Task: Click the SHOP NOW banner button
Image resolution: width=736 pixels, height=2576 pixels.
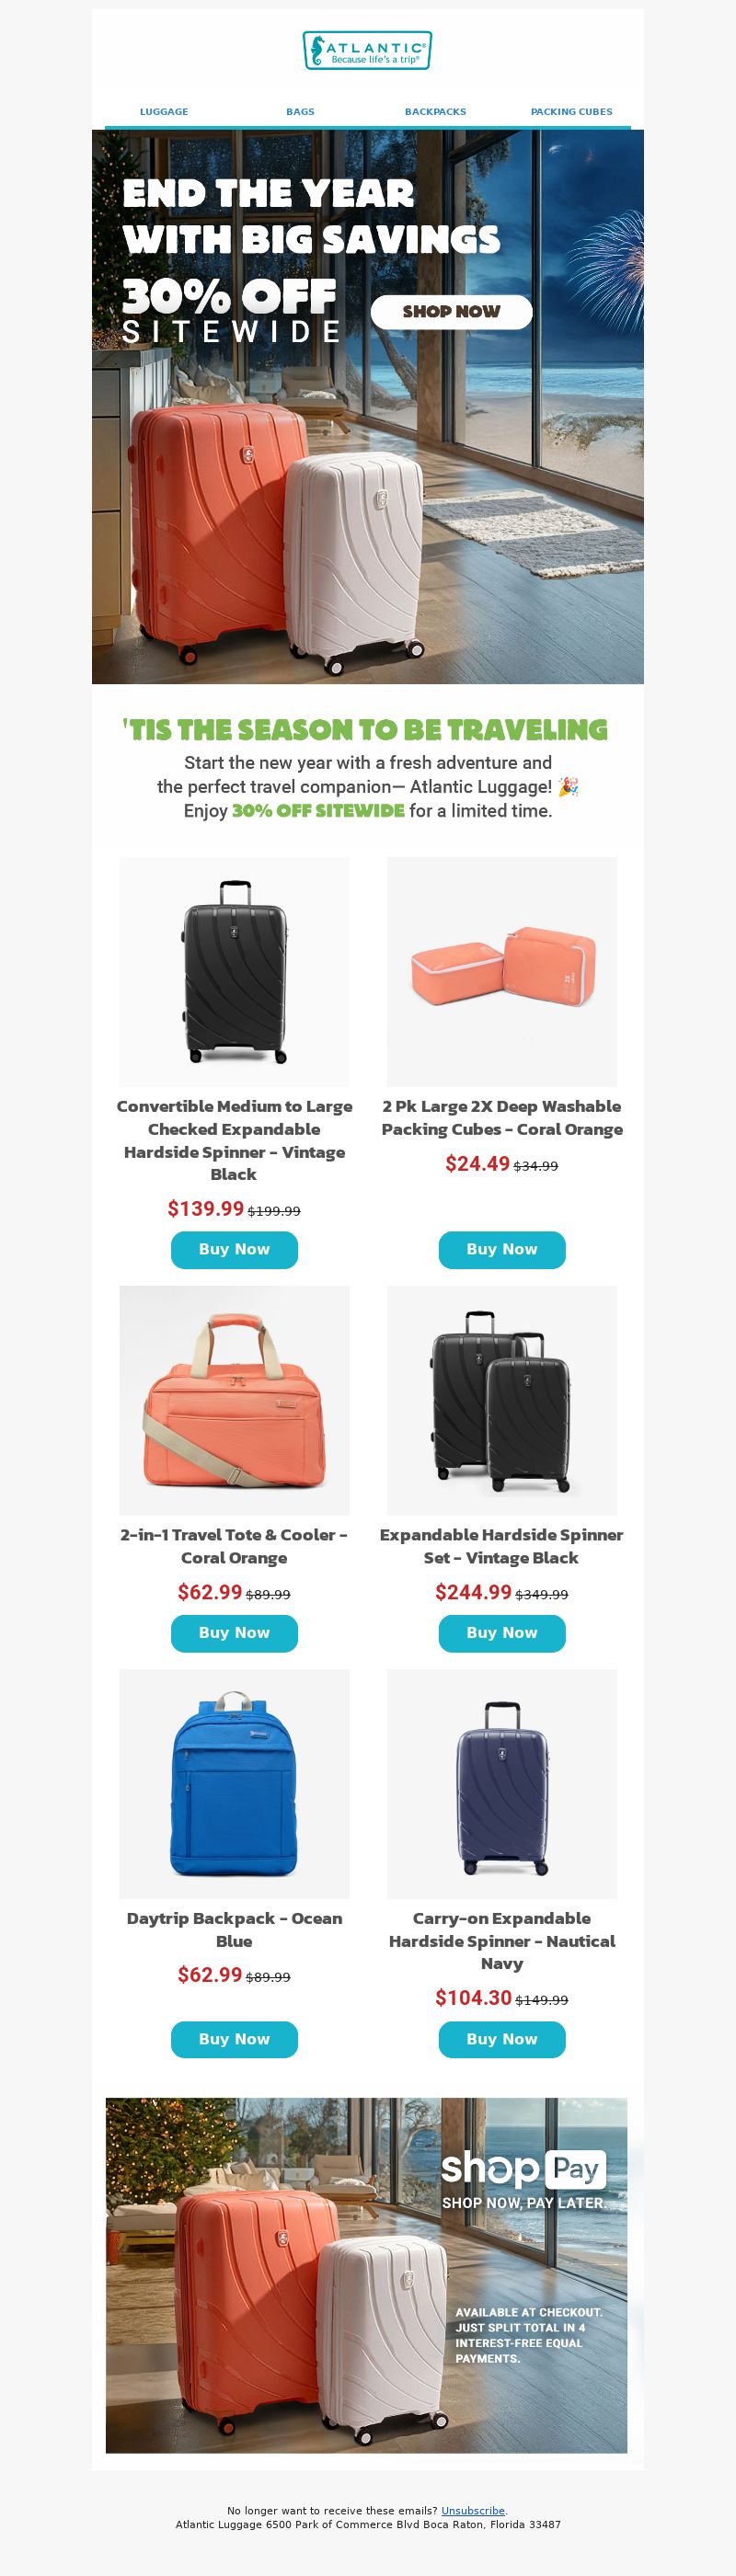Action: point(451,312)
